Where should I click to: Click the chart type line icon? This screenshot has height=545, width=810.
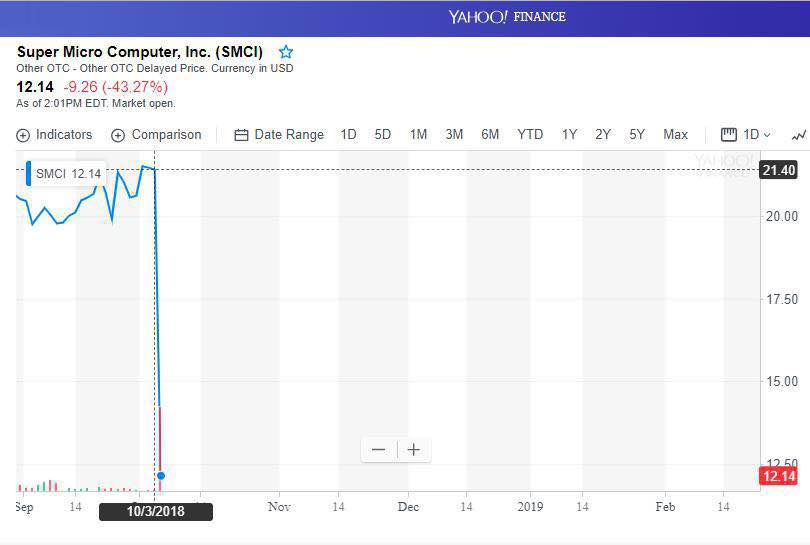tap(798, 135)
